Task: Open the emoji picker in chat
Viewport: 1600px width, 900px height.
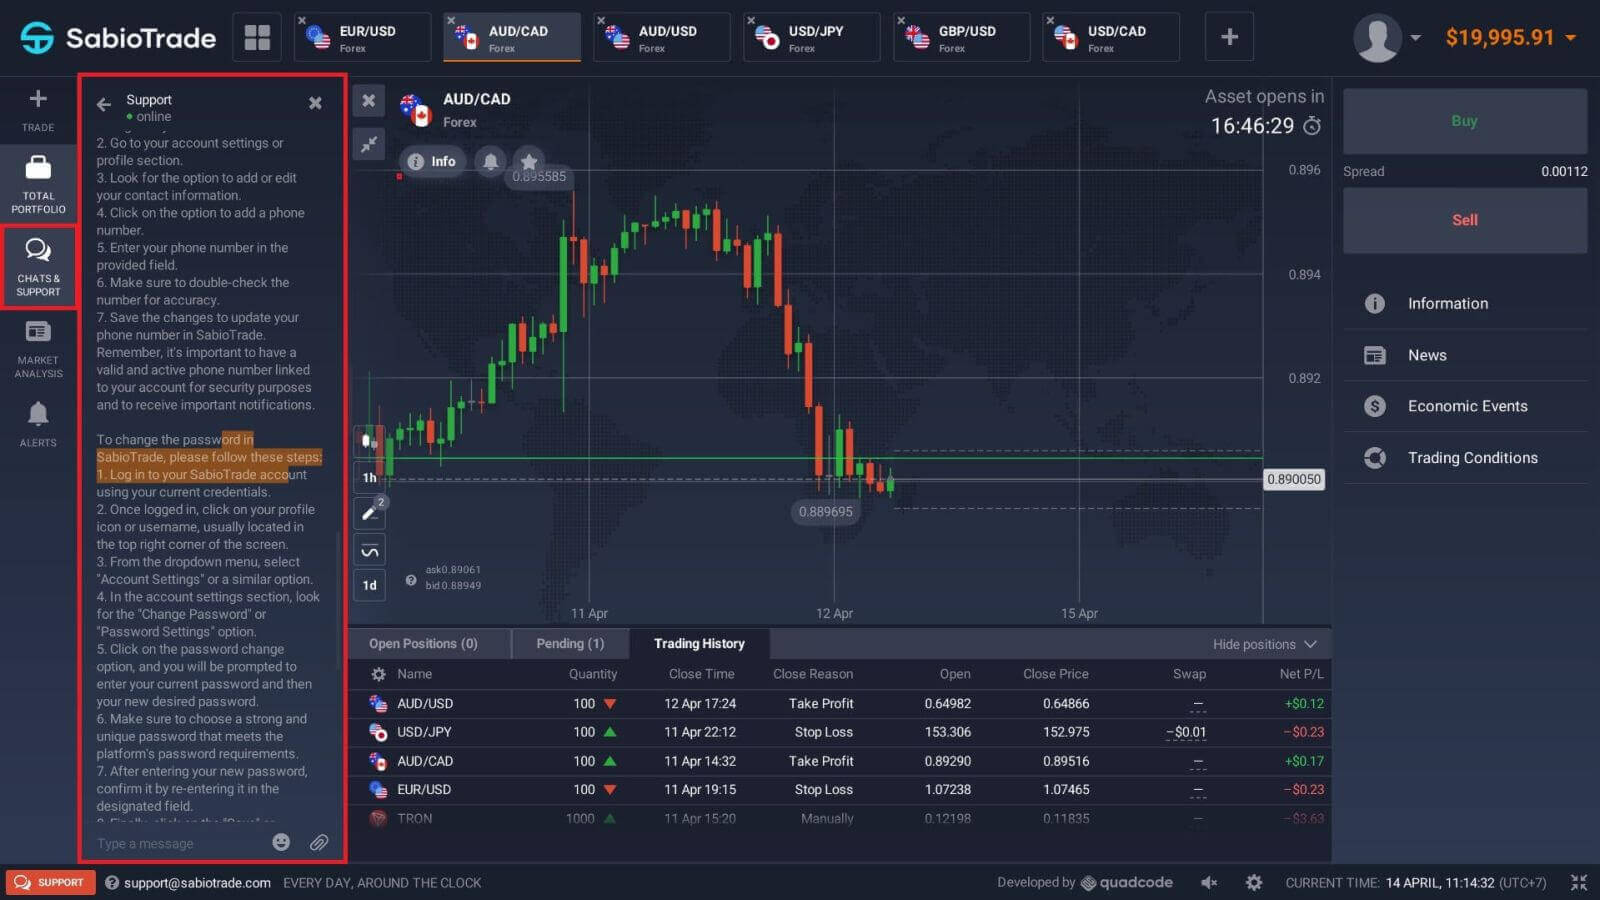Action: [x=281, y=843]
